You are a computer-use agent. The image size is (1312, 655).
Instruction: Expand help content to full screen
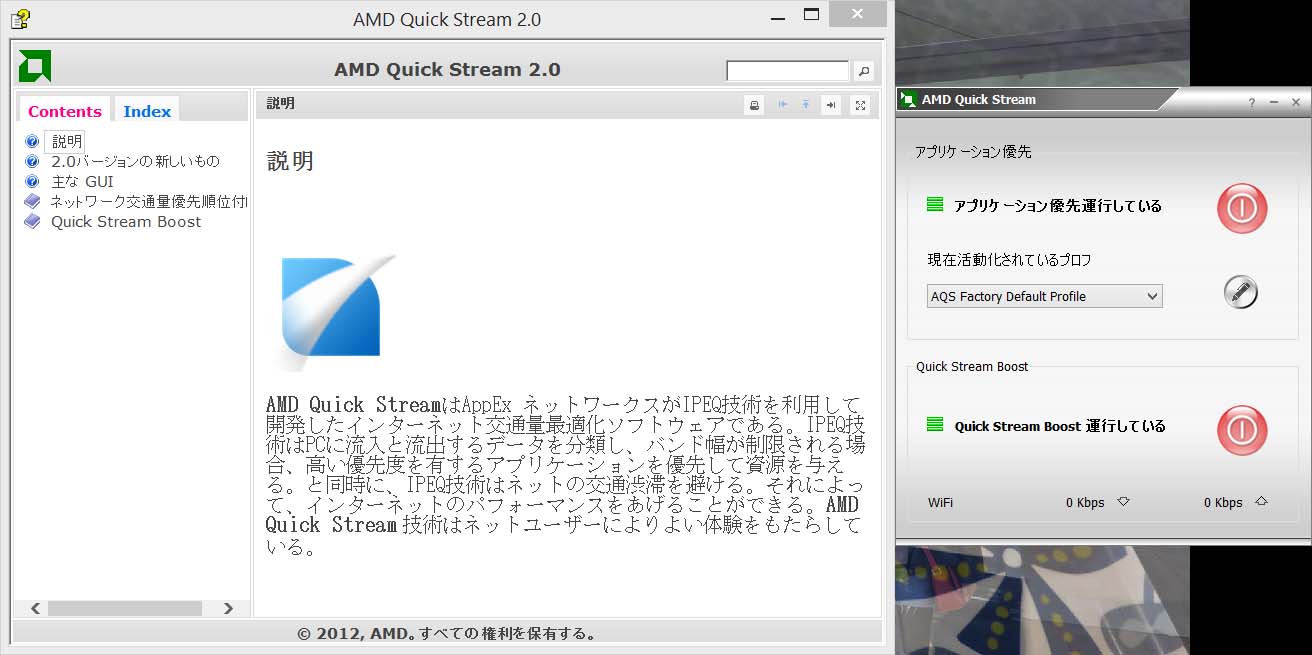[x=860, y=105]
